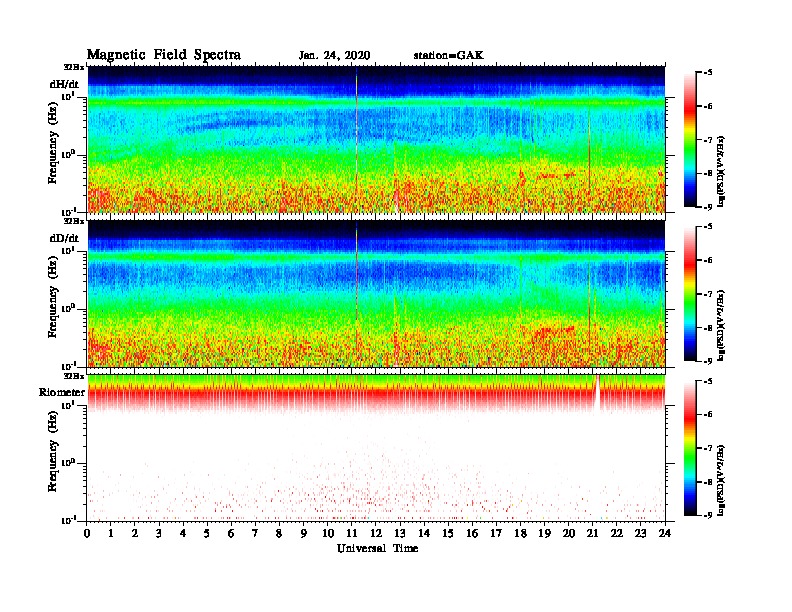Click the "-9" value on the dH/dt color scale
The width and height of the screenshot is (792, 612).
[708, 207]
